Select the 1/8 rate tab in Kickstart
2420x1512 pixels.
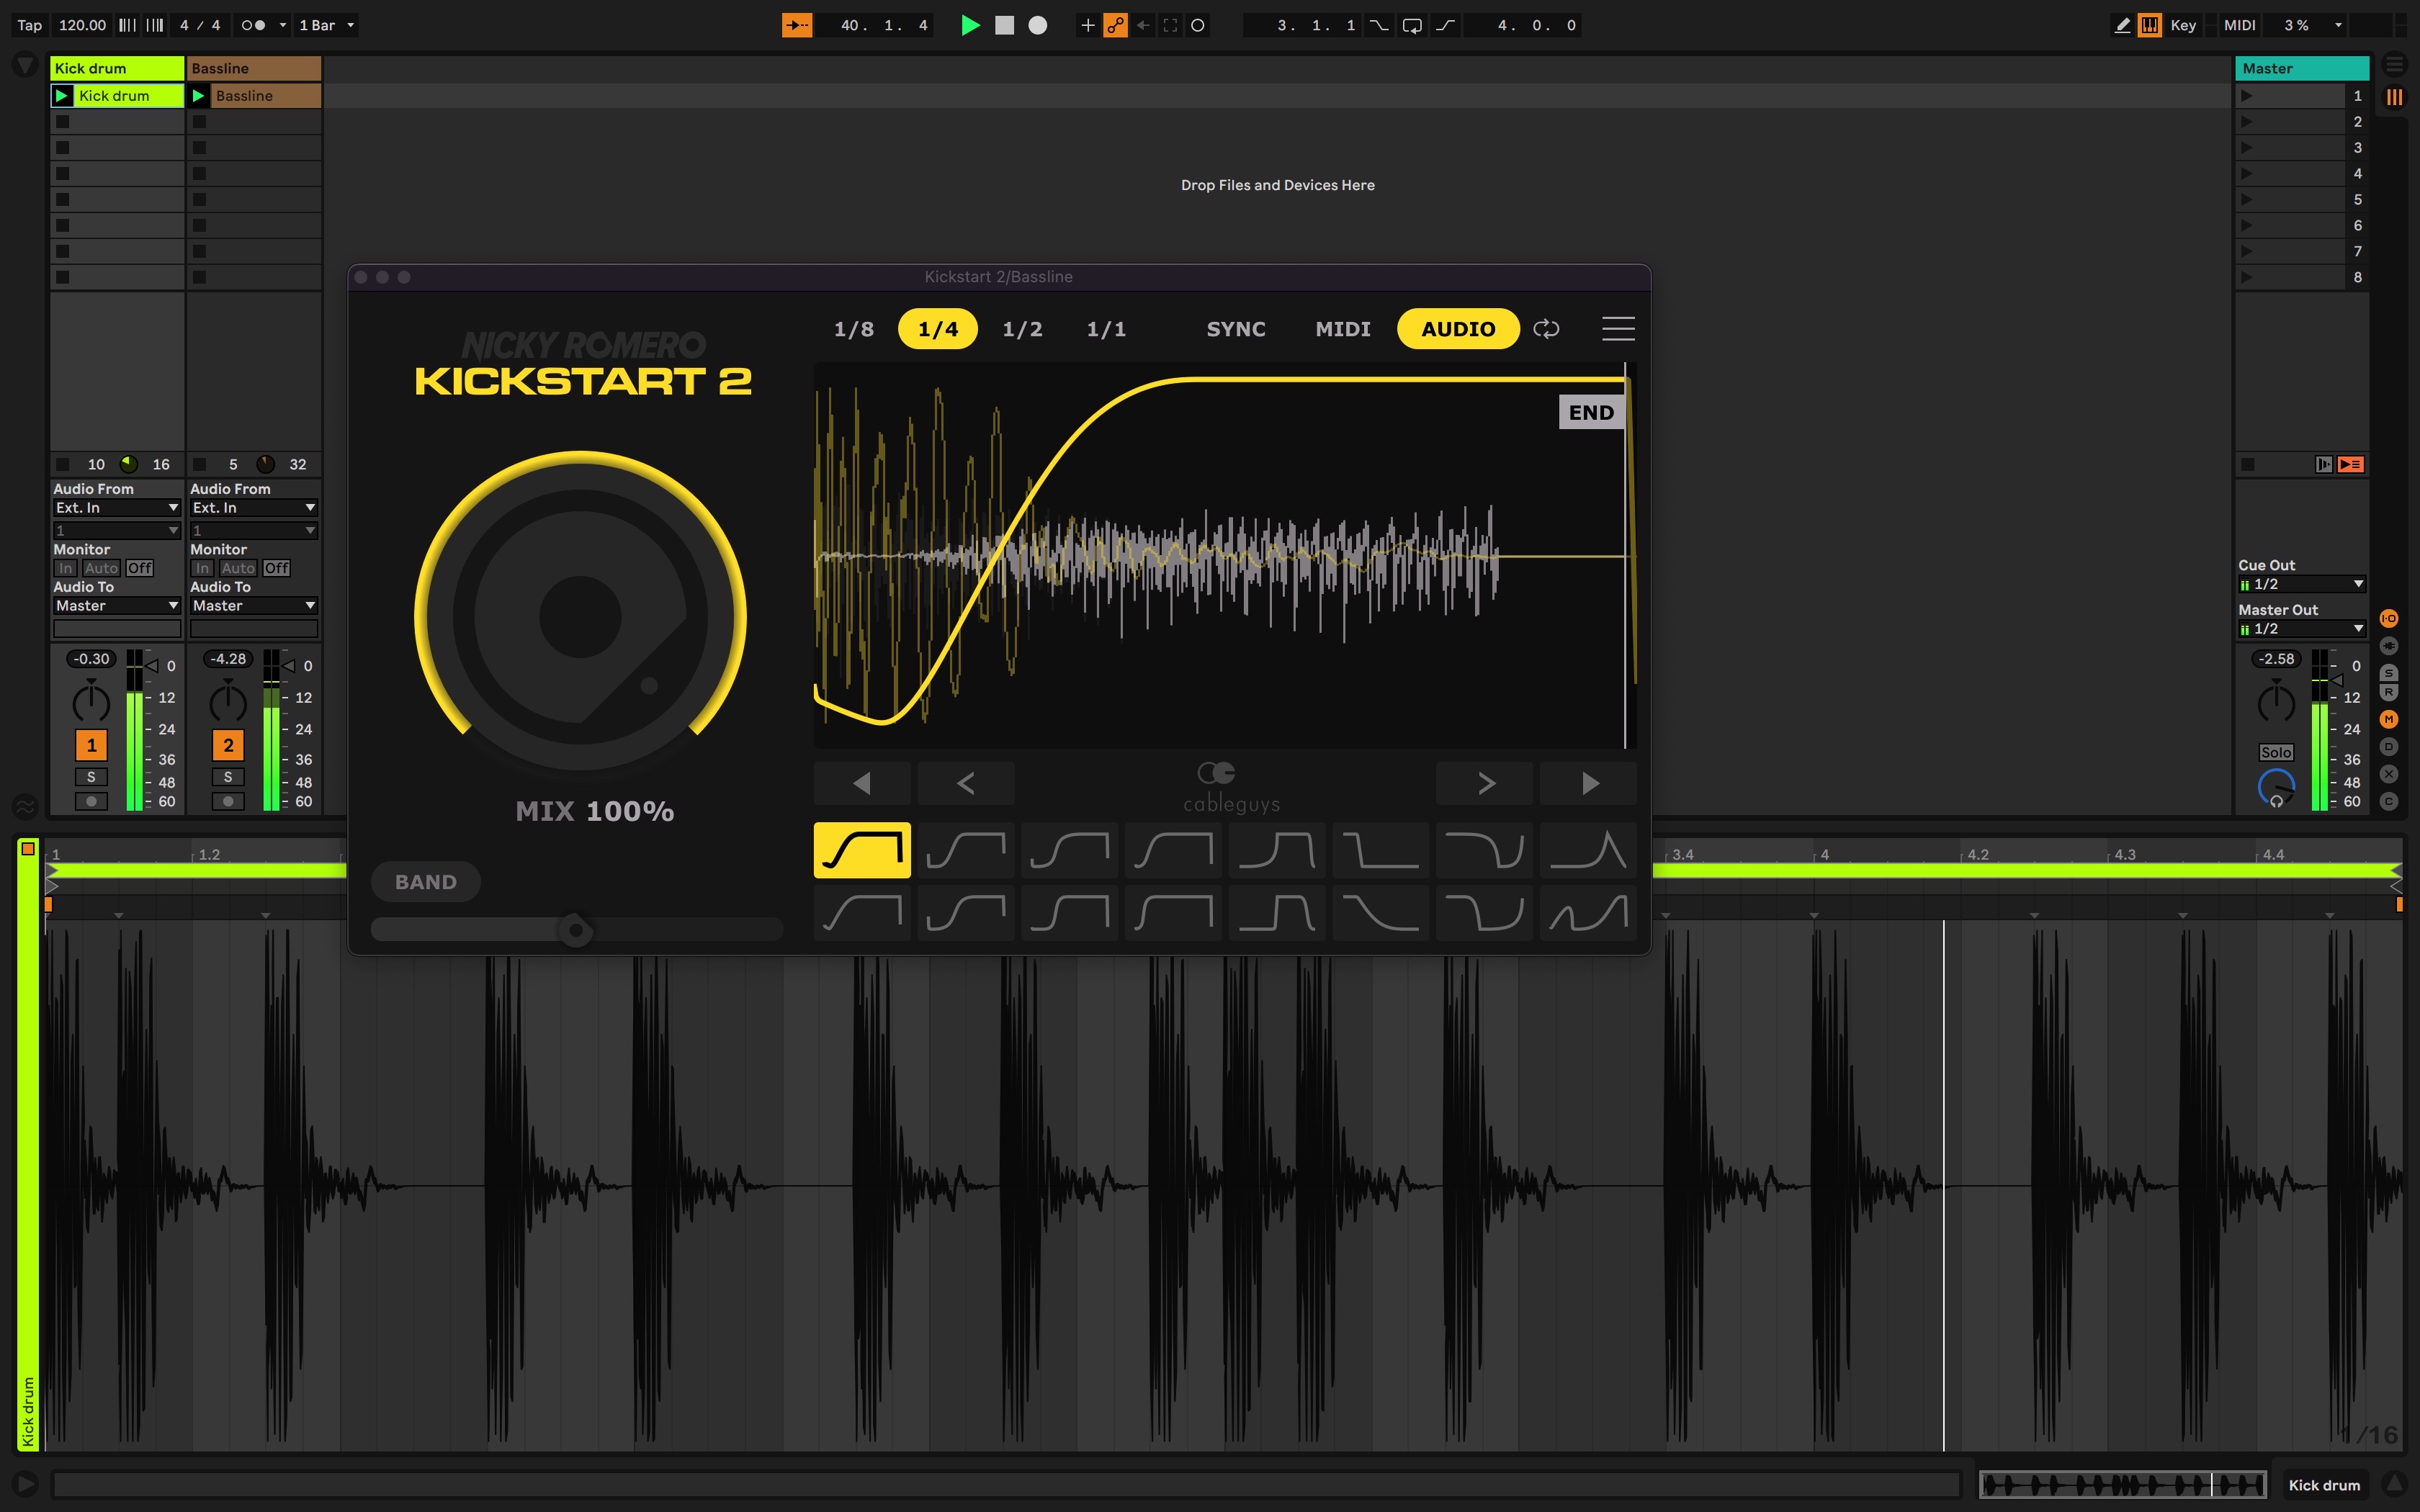[x=854, y=329]
